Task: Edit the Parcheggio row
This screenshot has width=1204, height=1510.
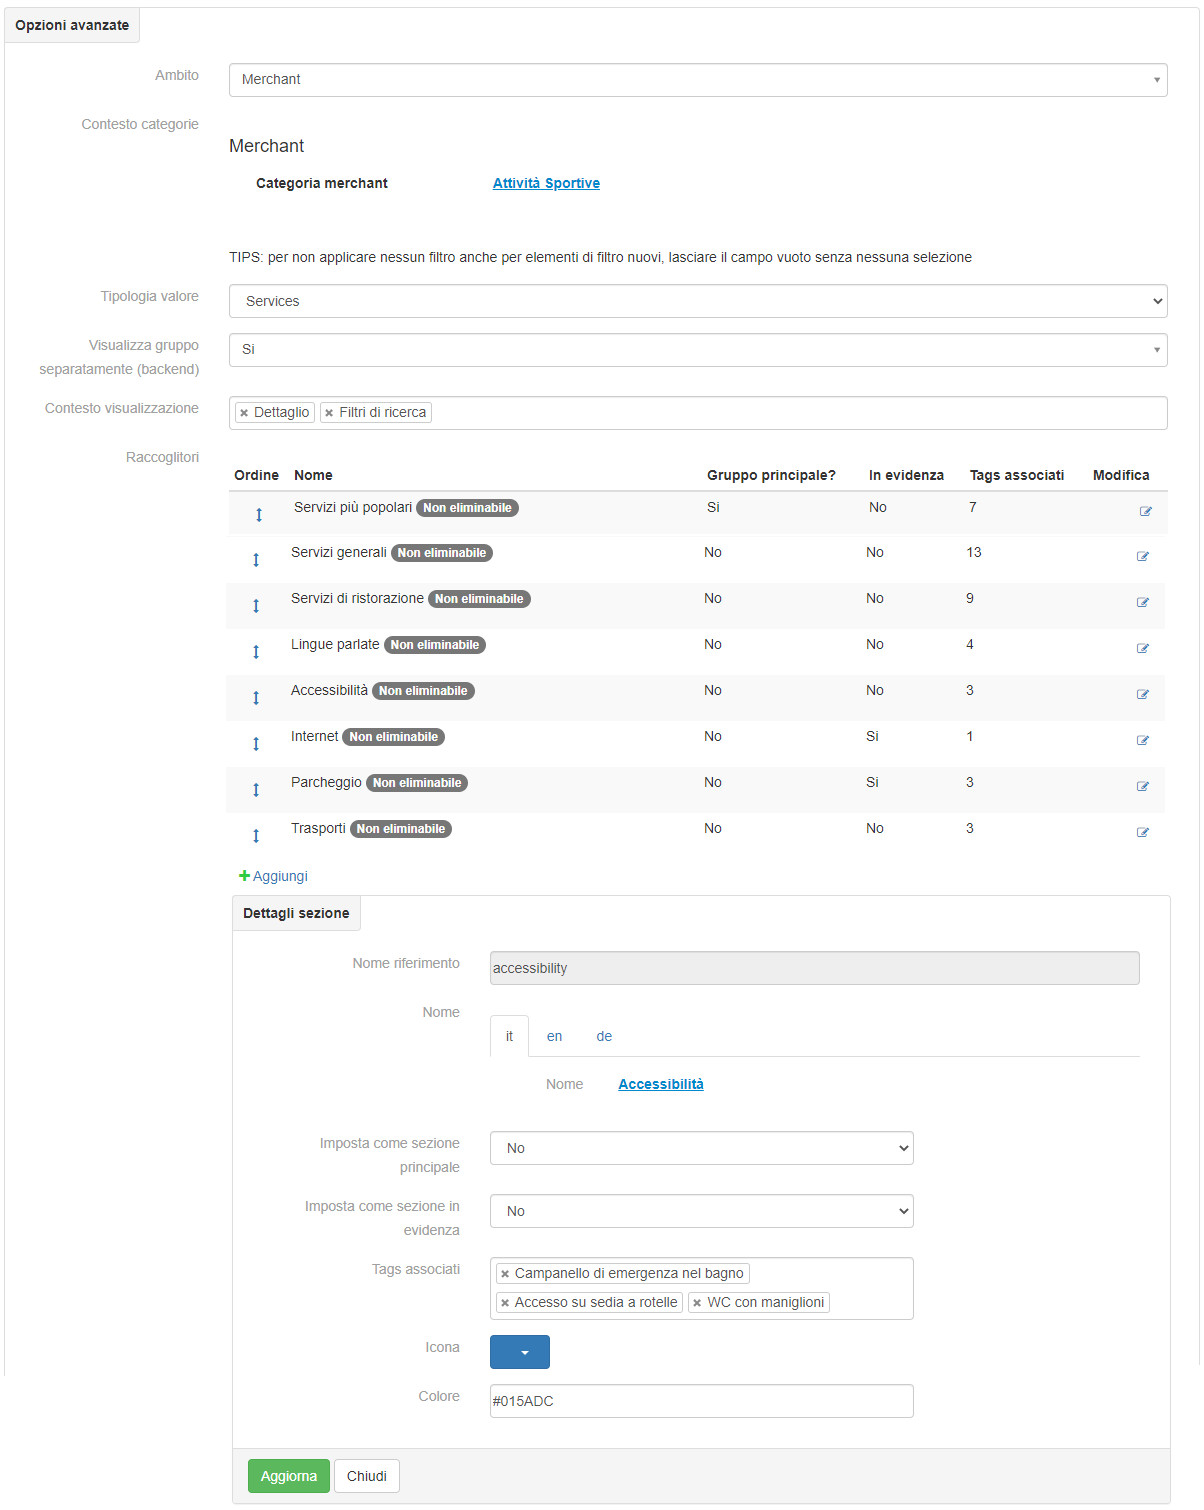Action: pos(1142,786)
